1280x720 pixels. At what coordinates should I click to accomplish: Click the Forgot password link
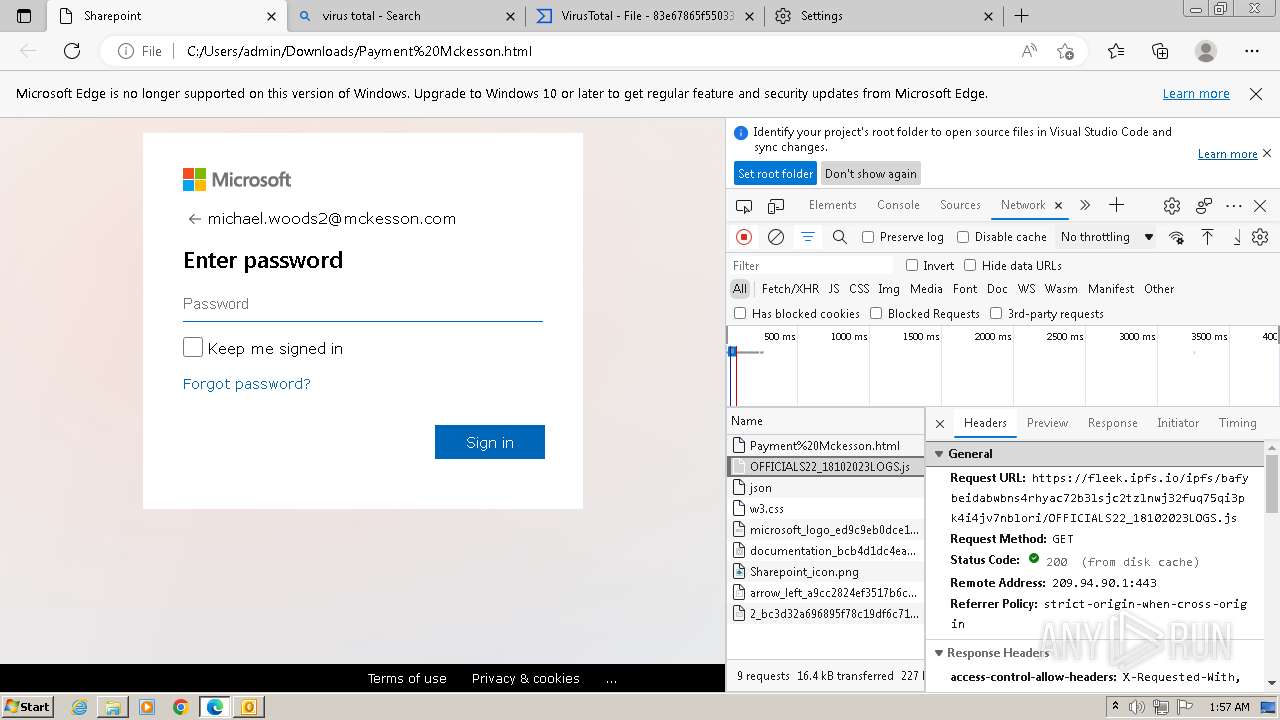click(247, 384)
